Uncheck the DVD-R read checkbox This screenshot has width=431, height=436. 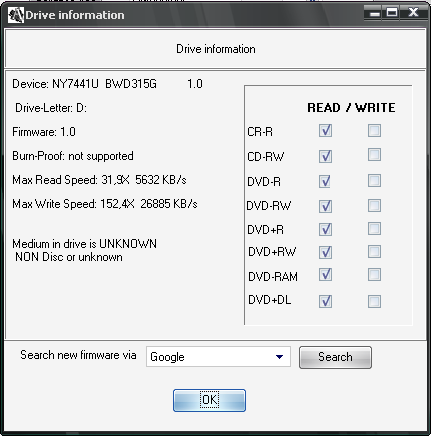(325, 181)
